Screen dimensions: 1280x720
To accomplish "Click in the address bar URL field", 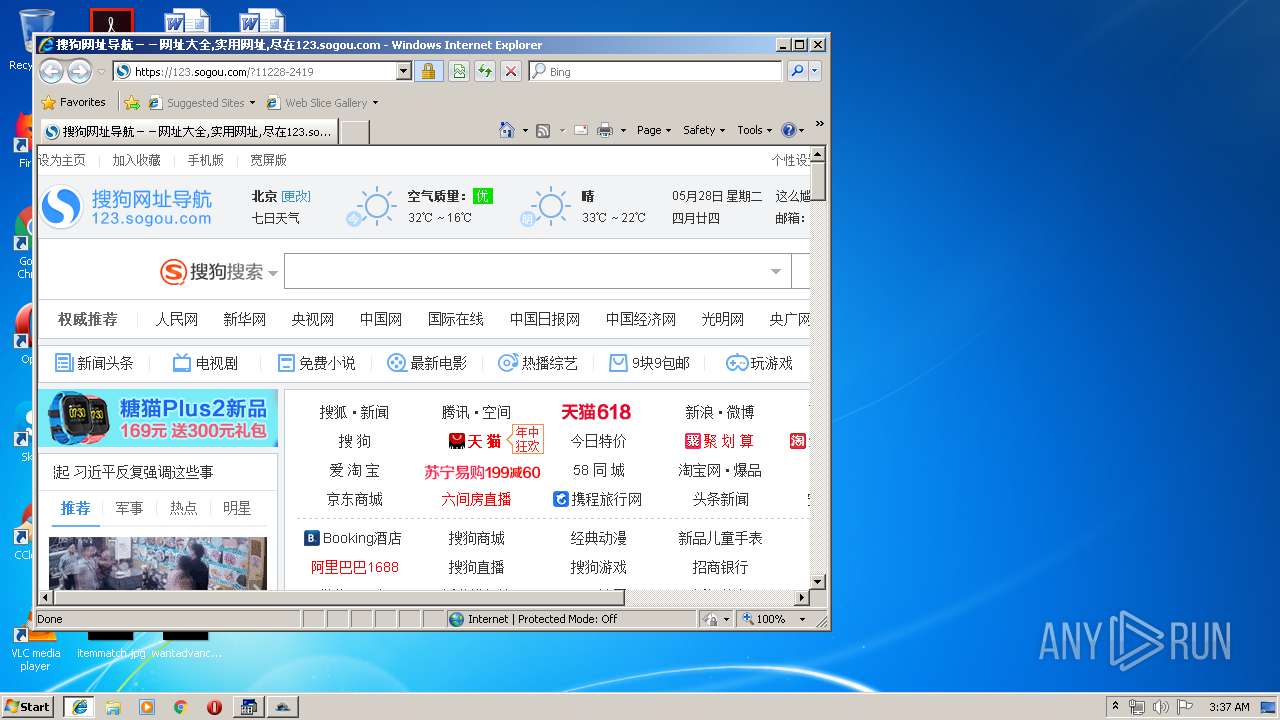I will pyautogui.click(x=255, y=71).
